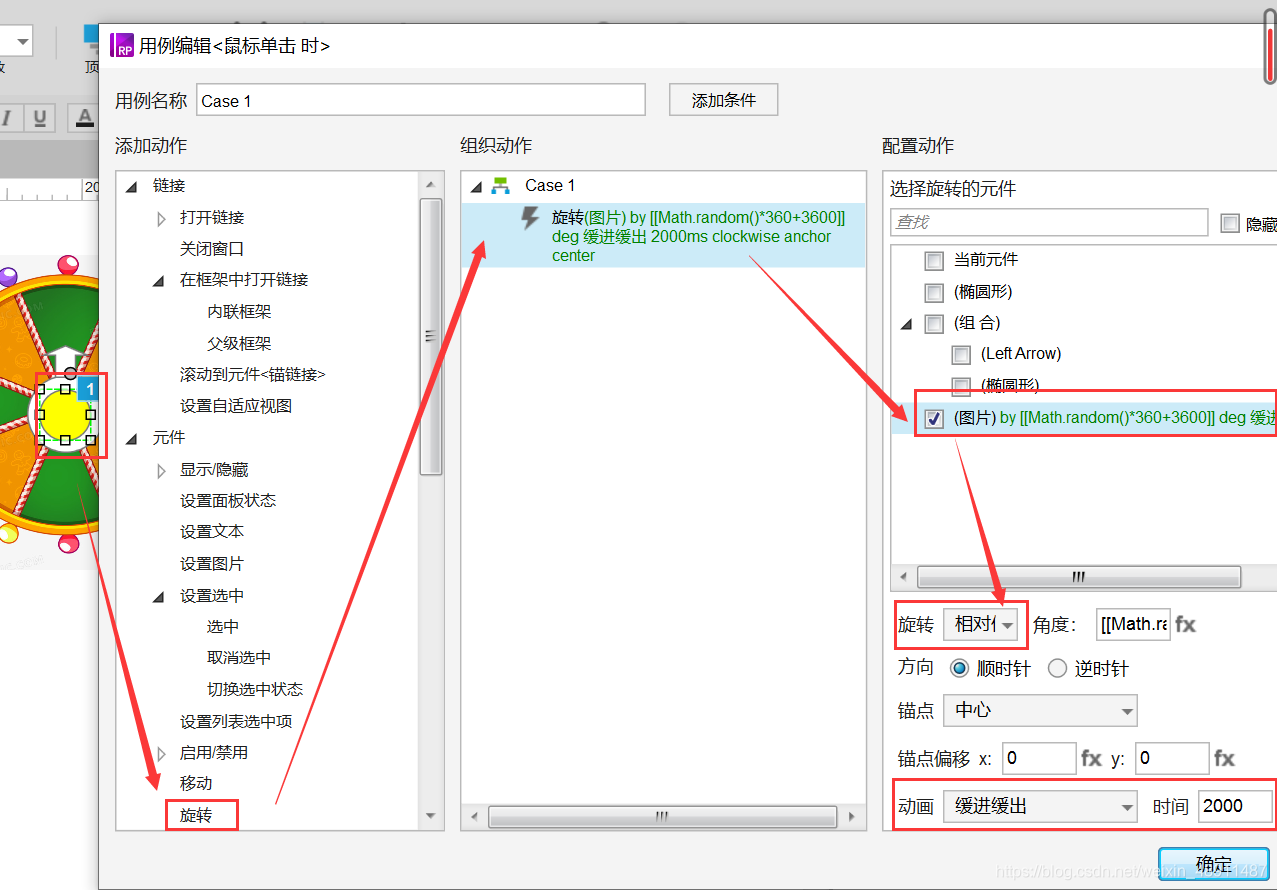Select the 旋转 action in the tree

(196, 816)
